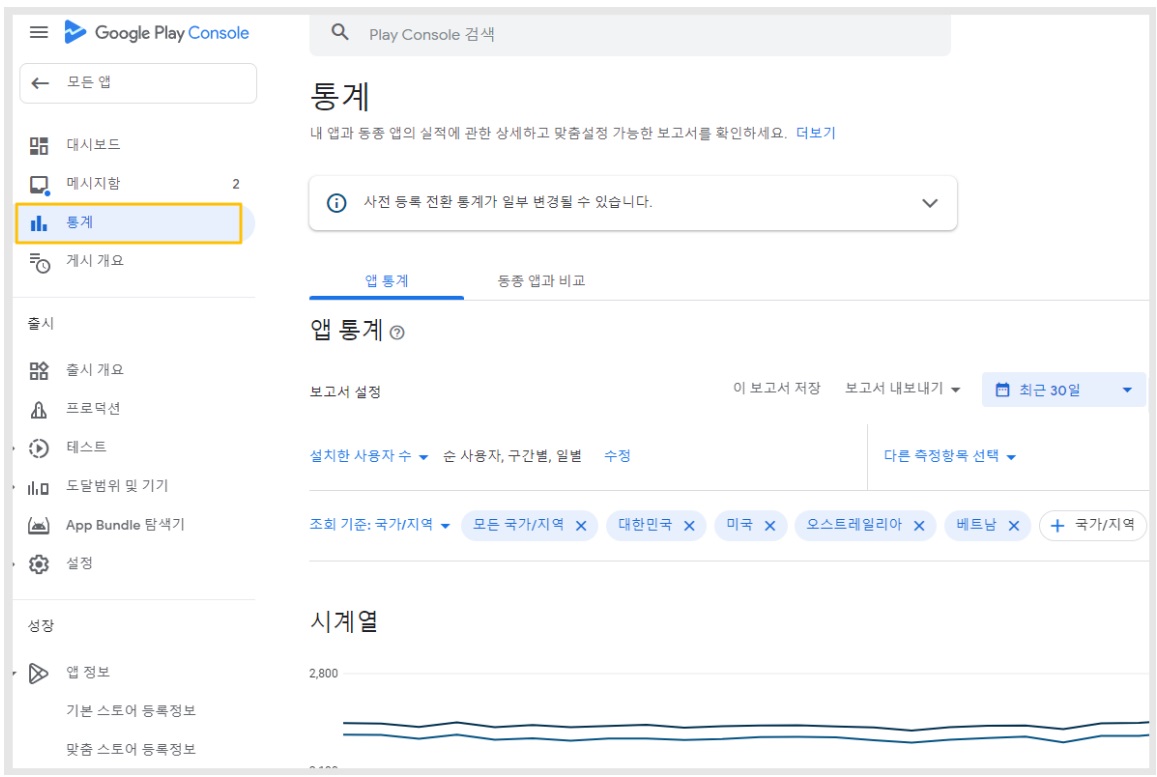Click the 메시지함 inbox icon
Image resolution: width=1157 pixels, height=777 pixels.
pyautogui.click(x=39, y=184)
